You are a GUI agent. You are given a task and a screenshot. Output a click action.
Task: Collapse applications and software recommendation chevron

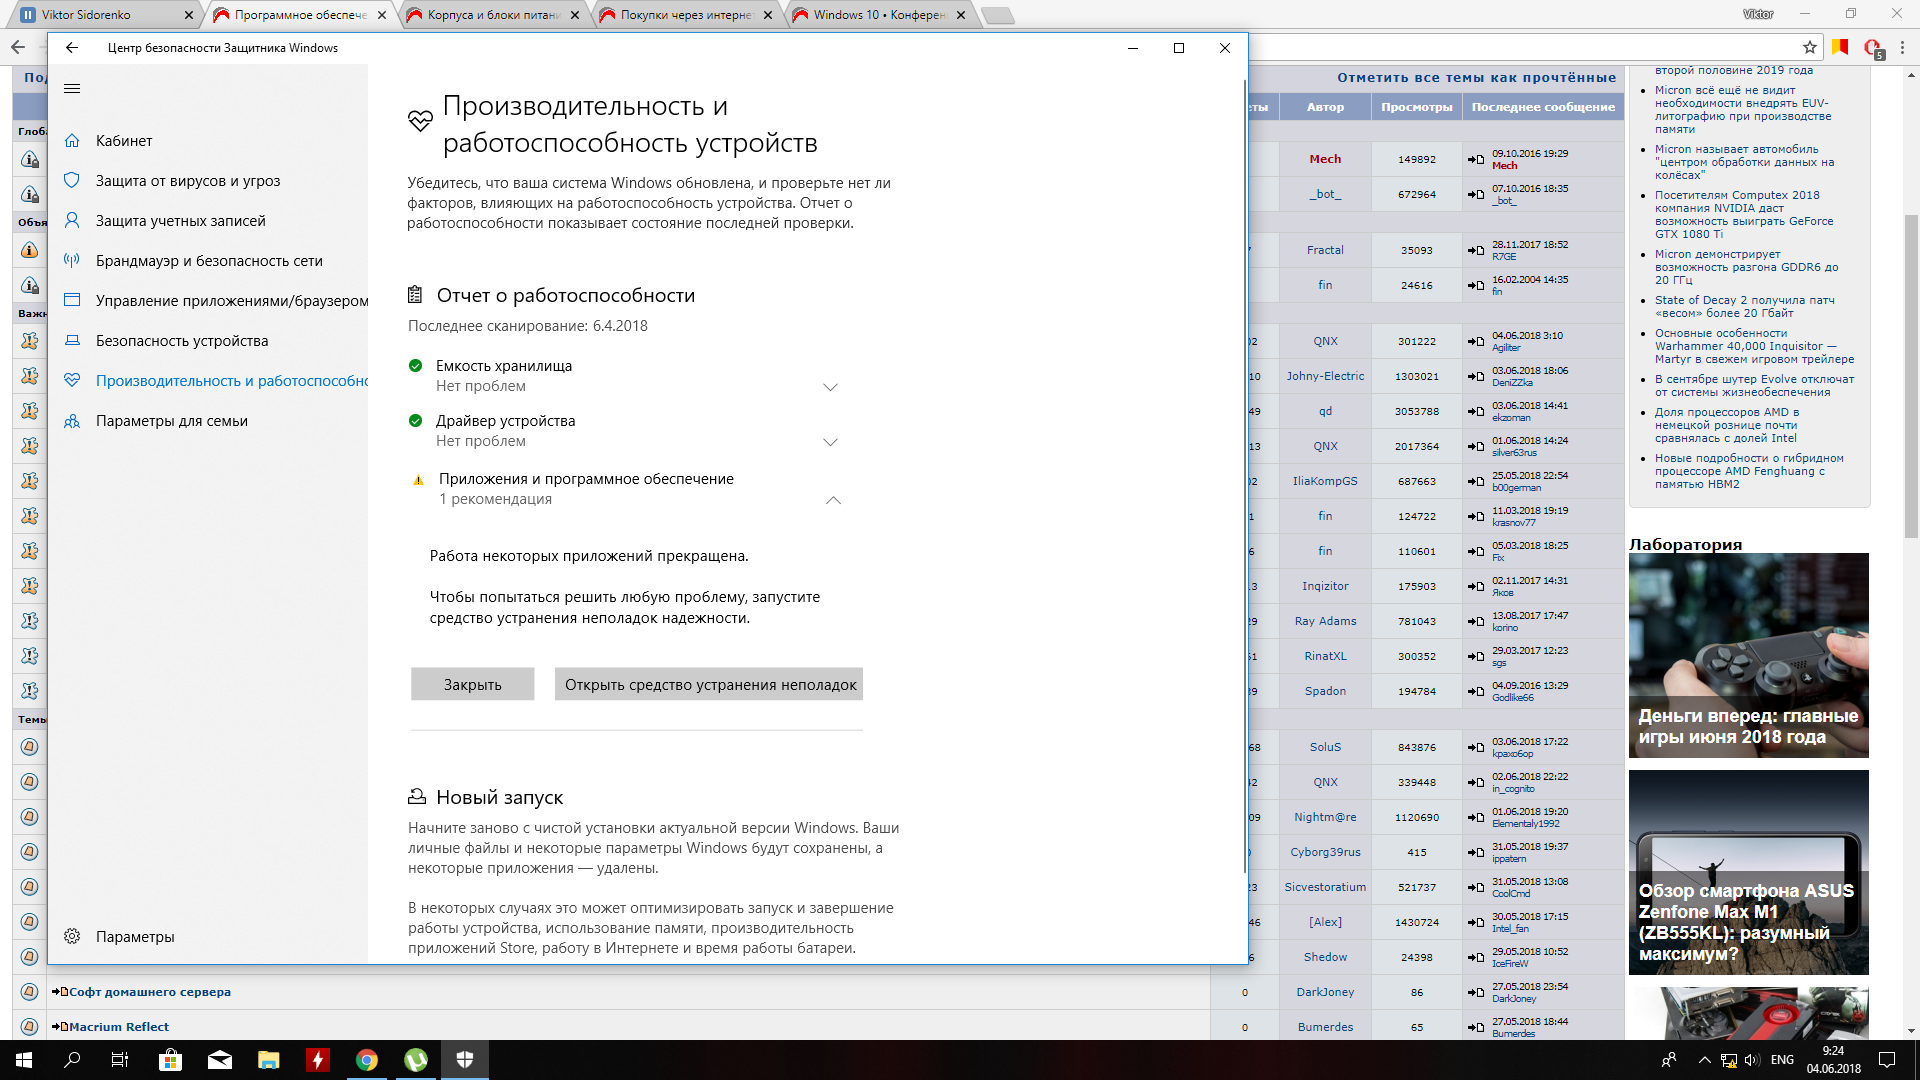(x=833, y=500)
